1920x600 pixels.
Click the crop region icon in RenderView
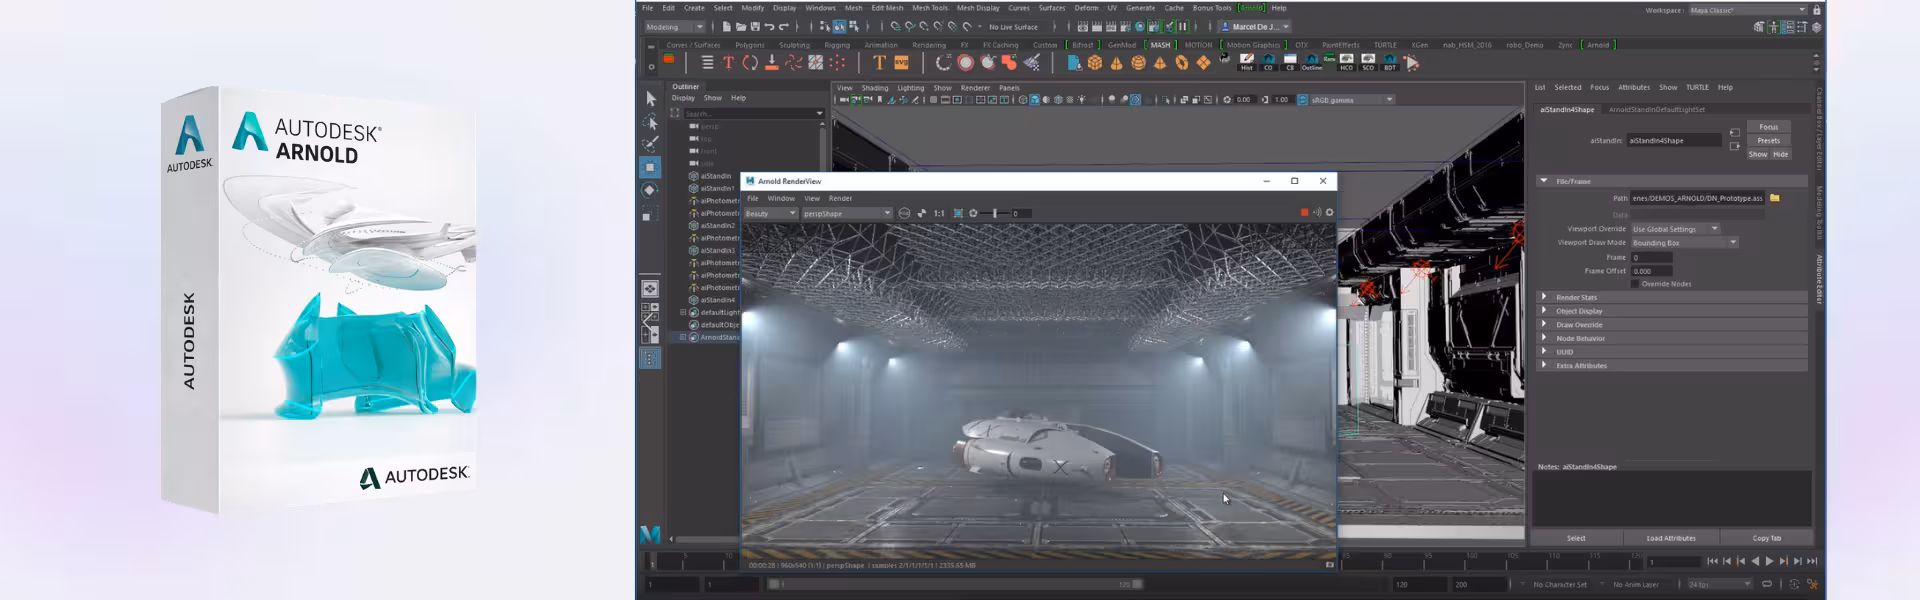coord(958,213)
